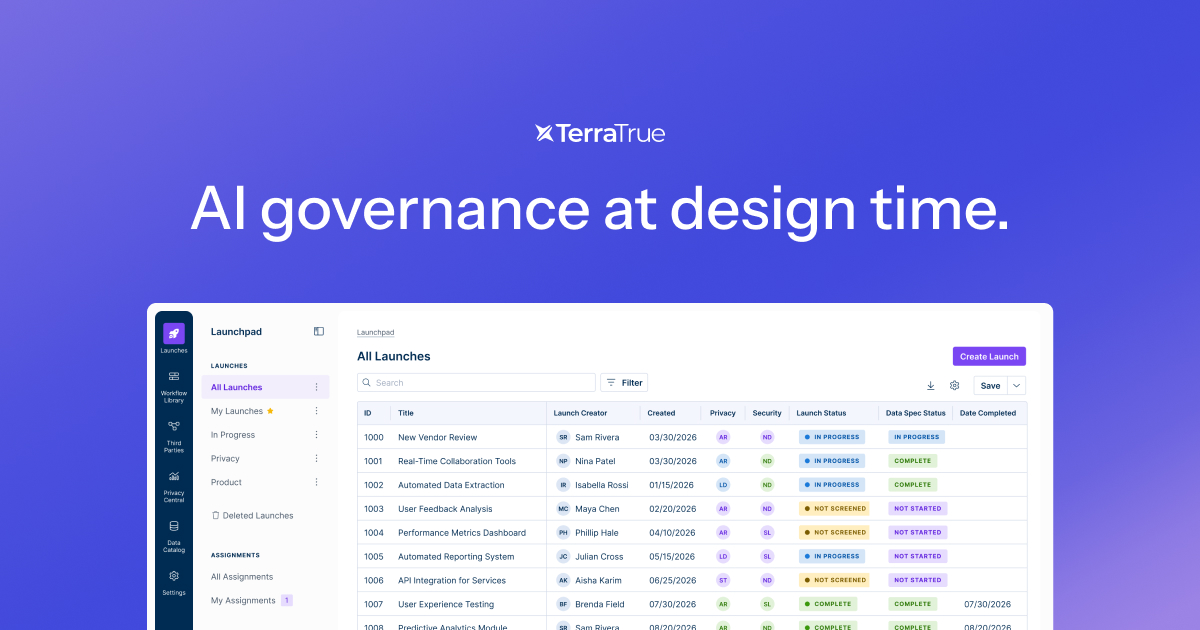Click the Launchpad breadcrumb link

pyautogui.click(x=375, y=332)
